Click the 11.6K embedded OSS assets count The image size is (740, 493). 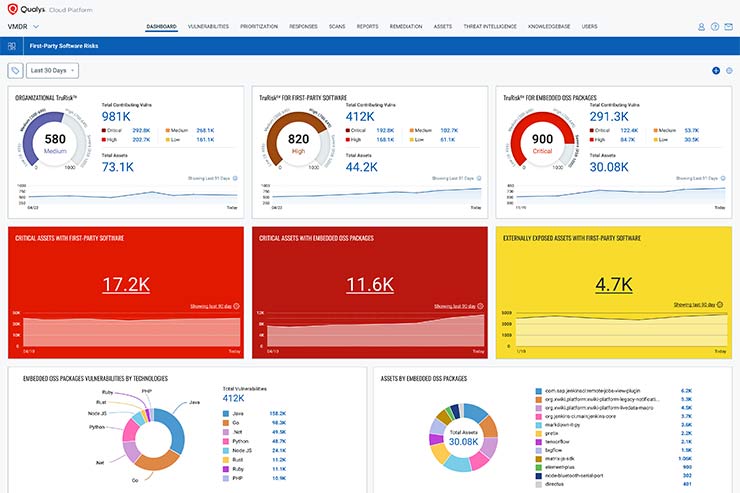point(370,285)
